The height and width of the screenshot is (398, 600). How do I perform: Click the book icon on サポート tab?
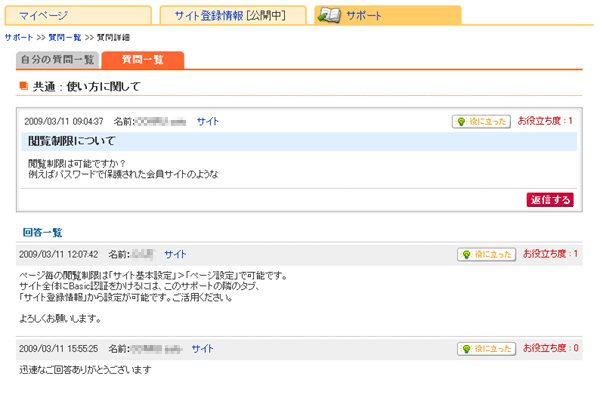click(329, 15)
